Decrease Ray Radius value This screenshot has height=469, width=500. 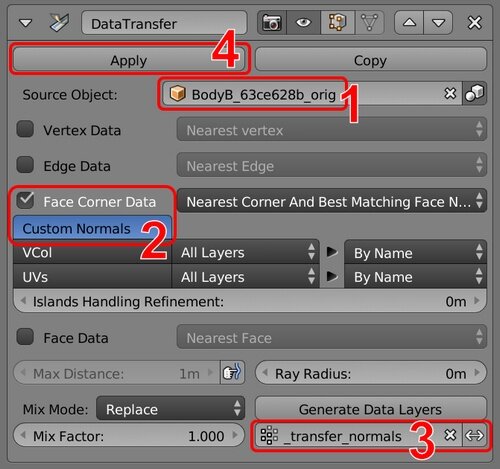pyautogui.click(x=265, y=372)
